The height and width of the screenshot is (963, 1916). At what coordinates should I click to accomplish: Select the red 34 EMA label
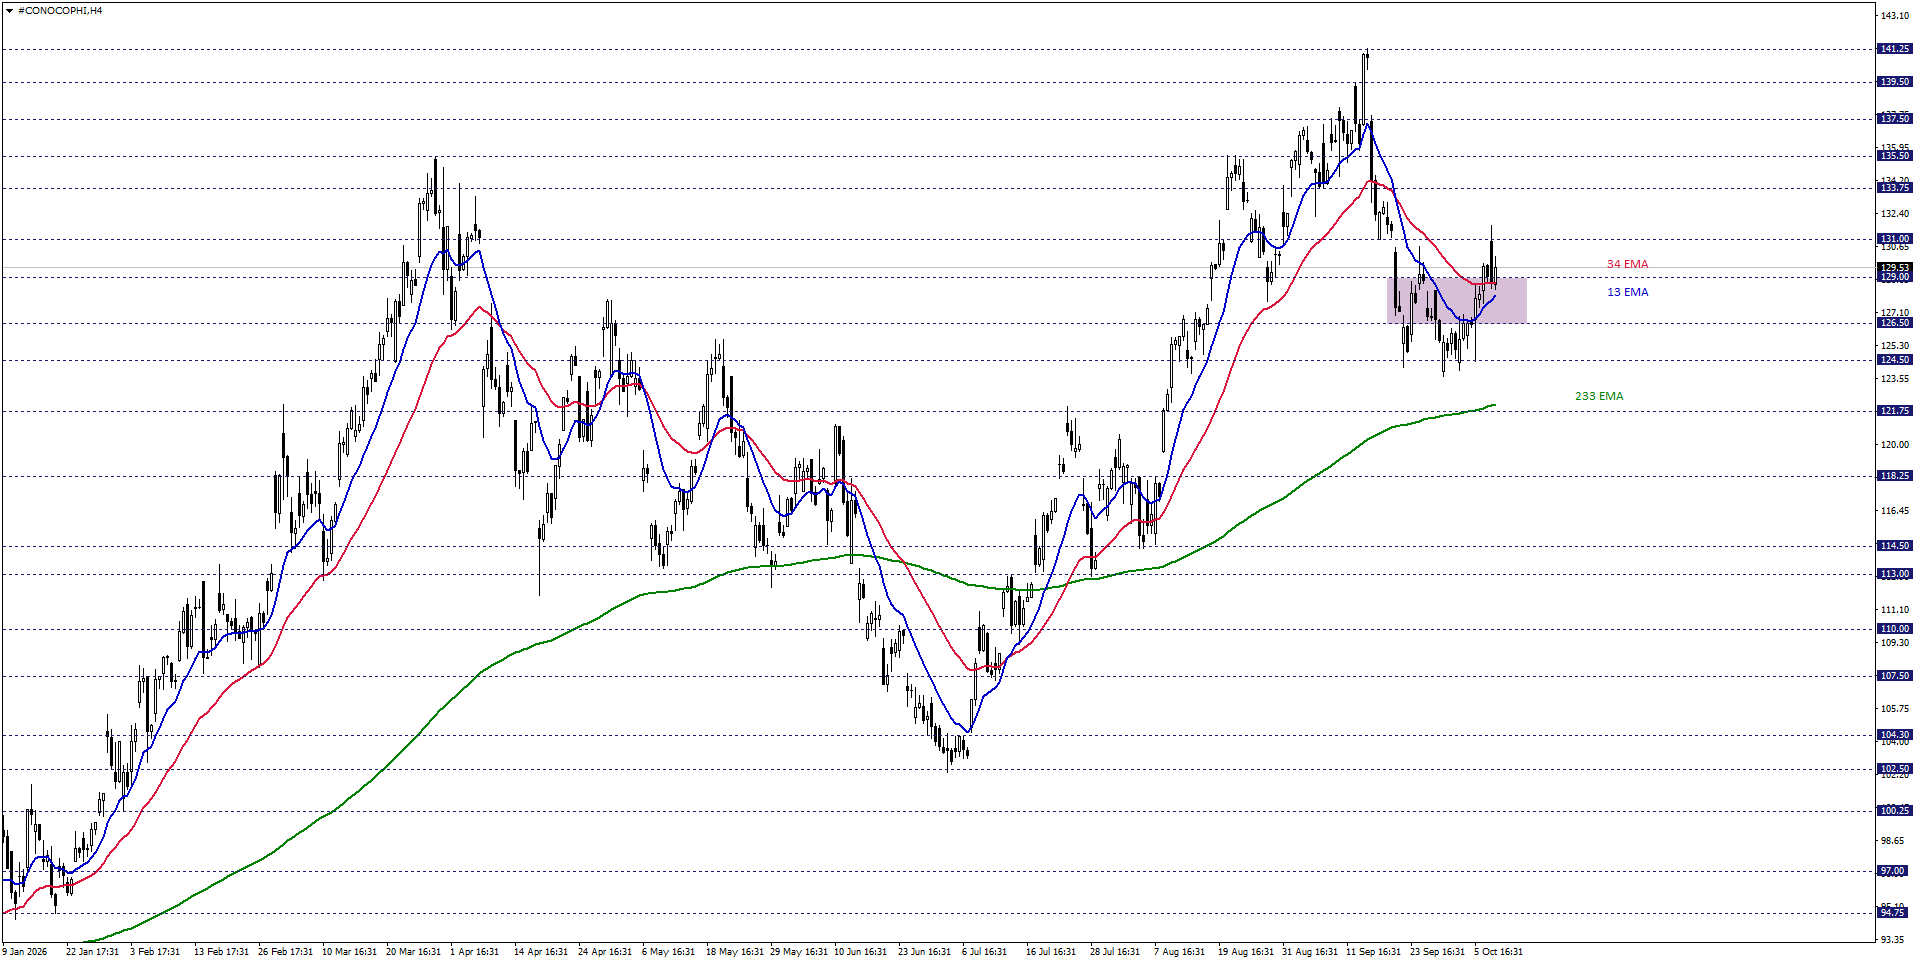click(x=1627, y=264)
